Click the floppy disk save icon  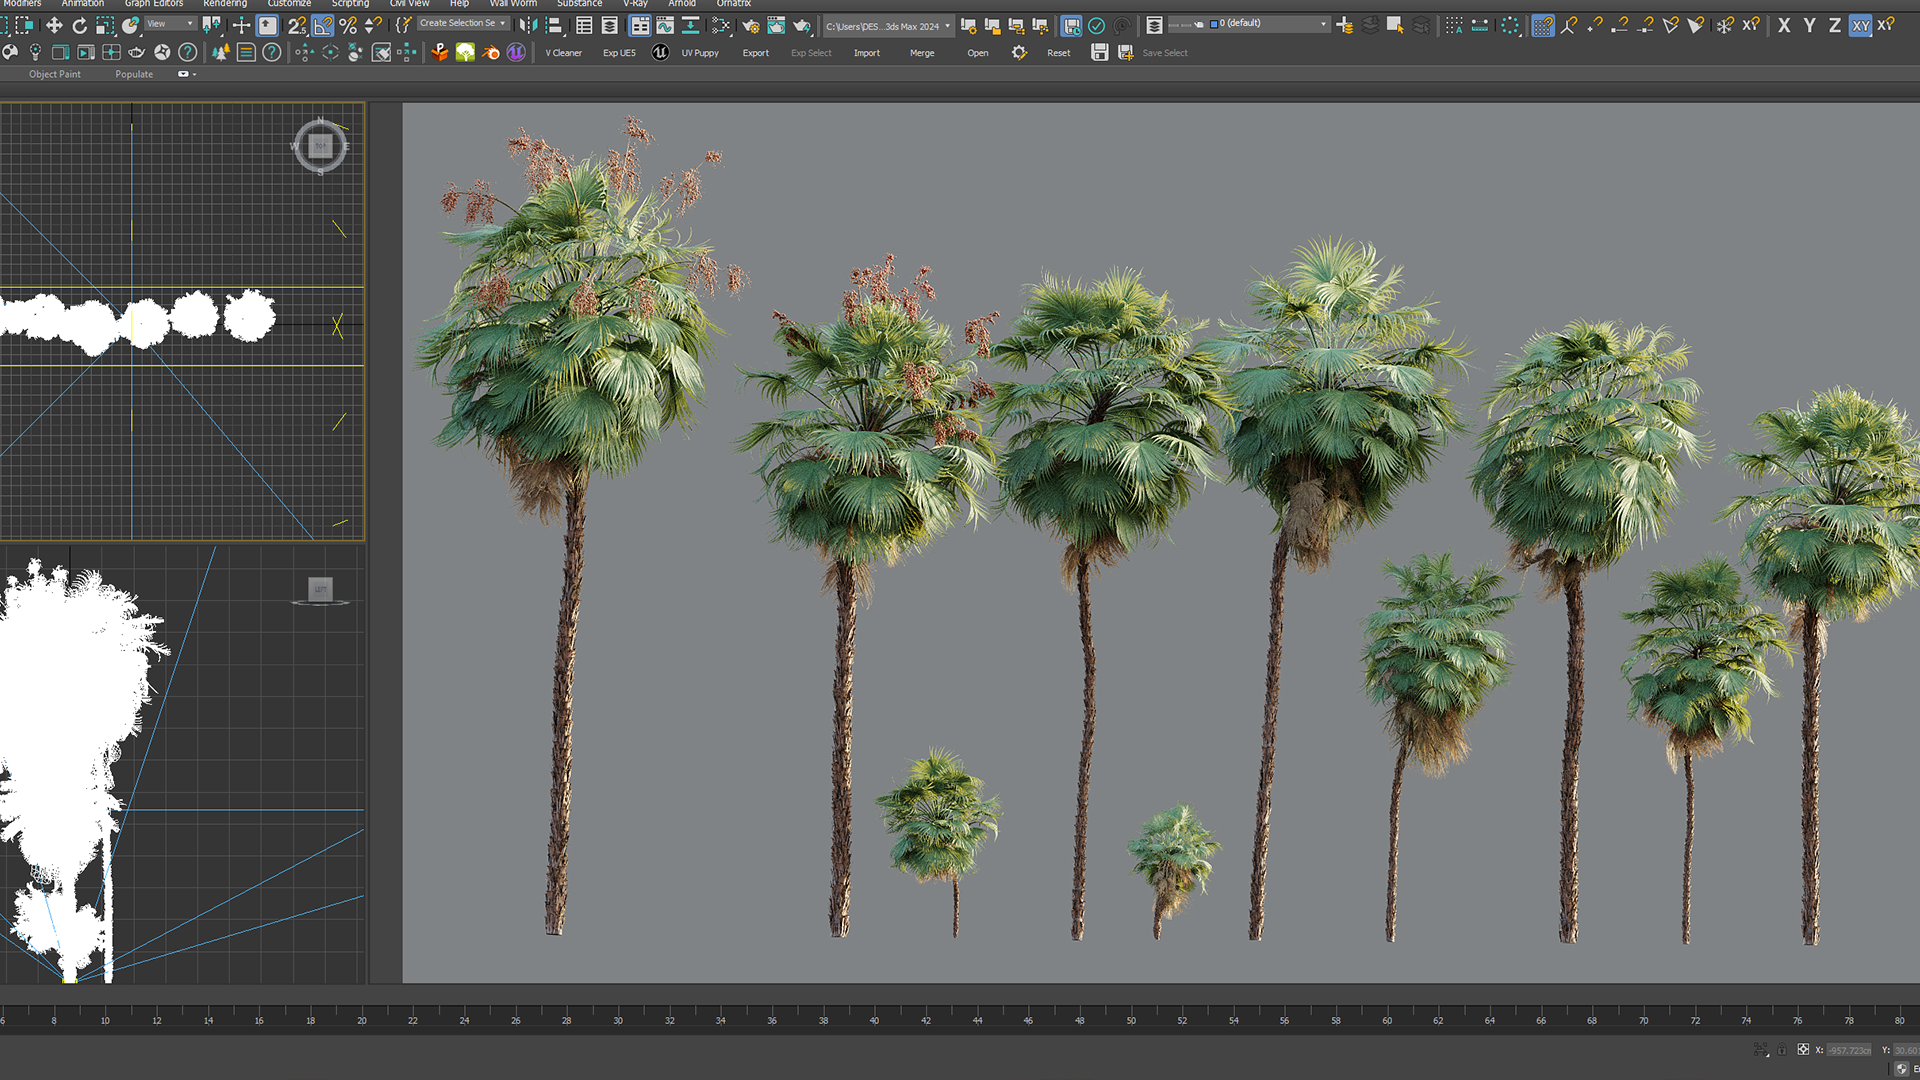point(1099,52)
